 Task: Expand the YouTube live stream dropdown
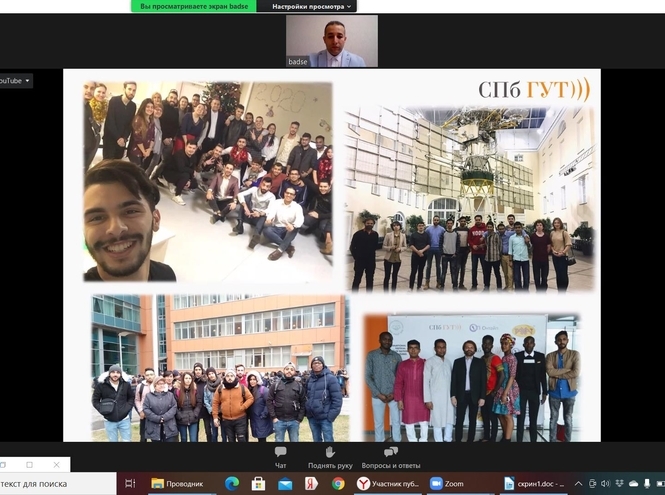[15, 80]
